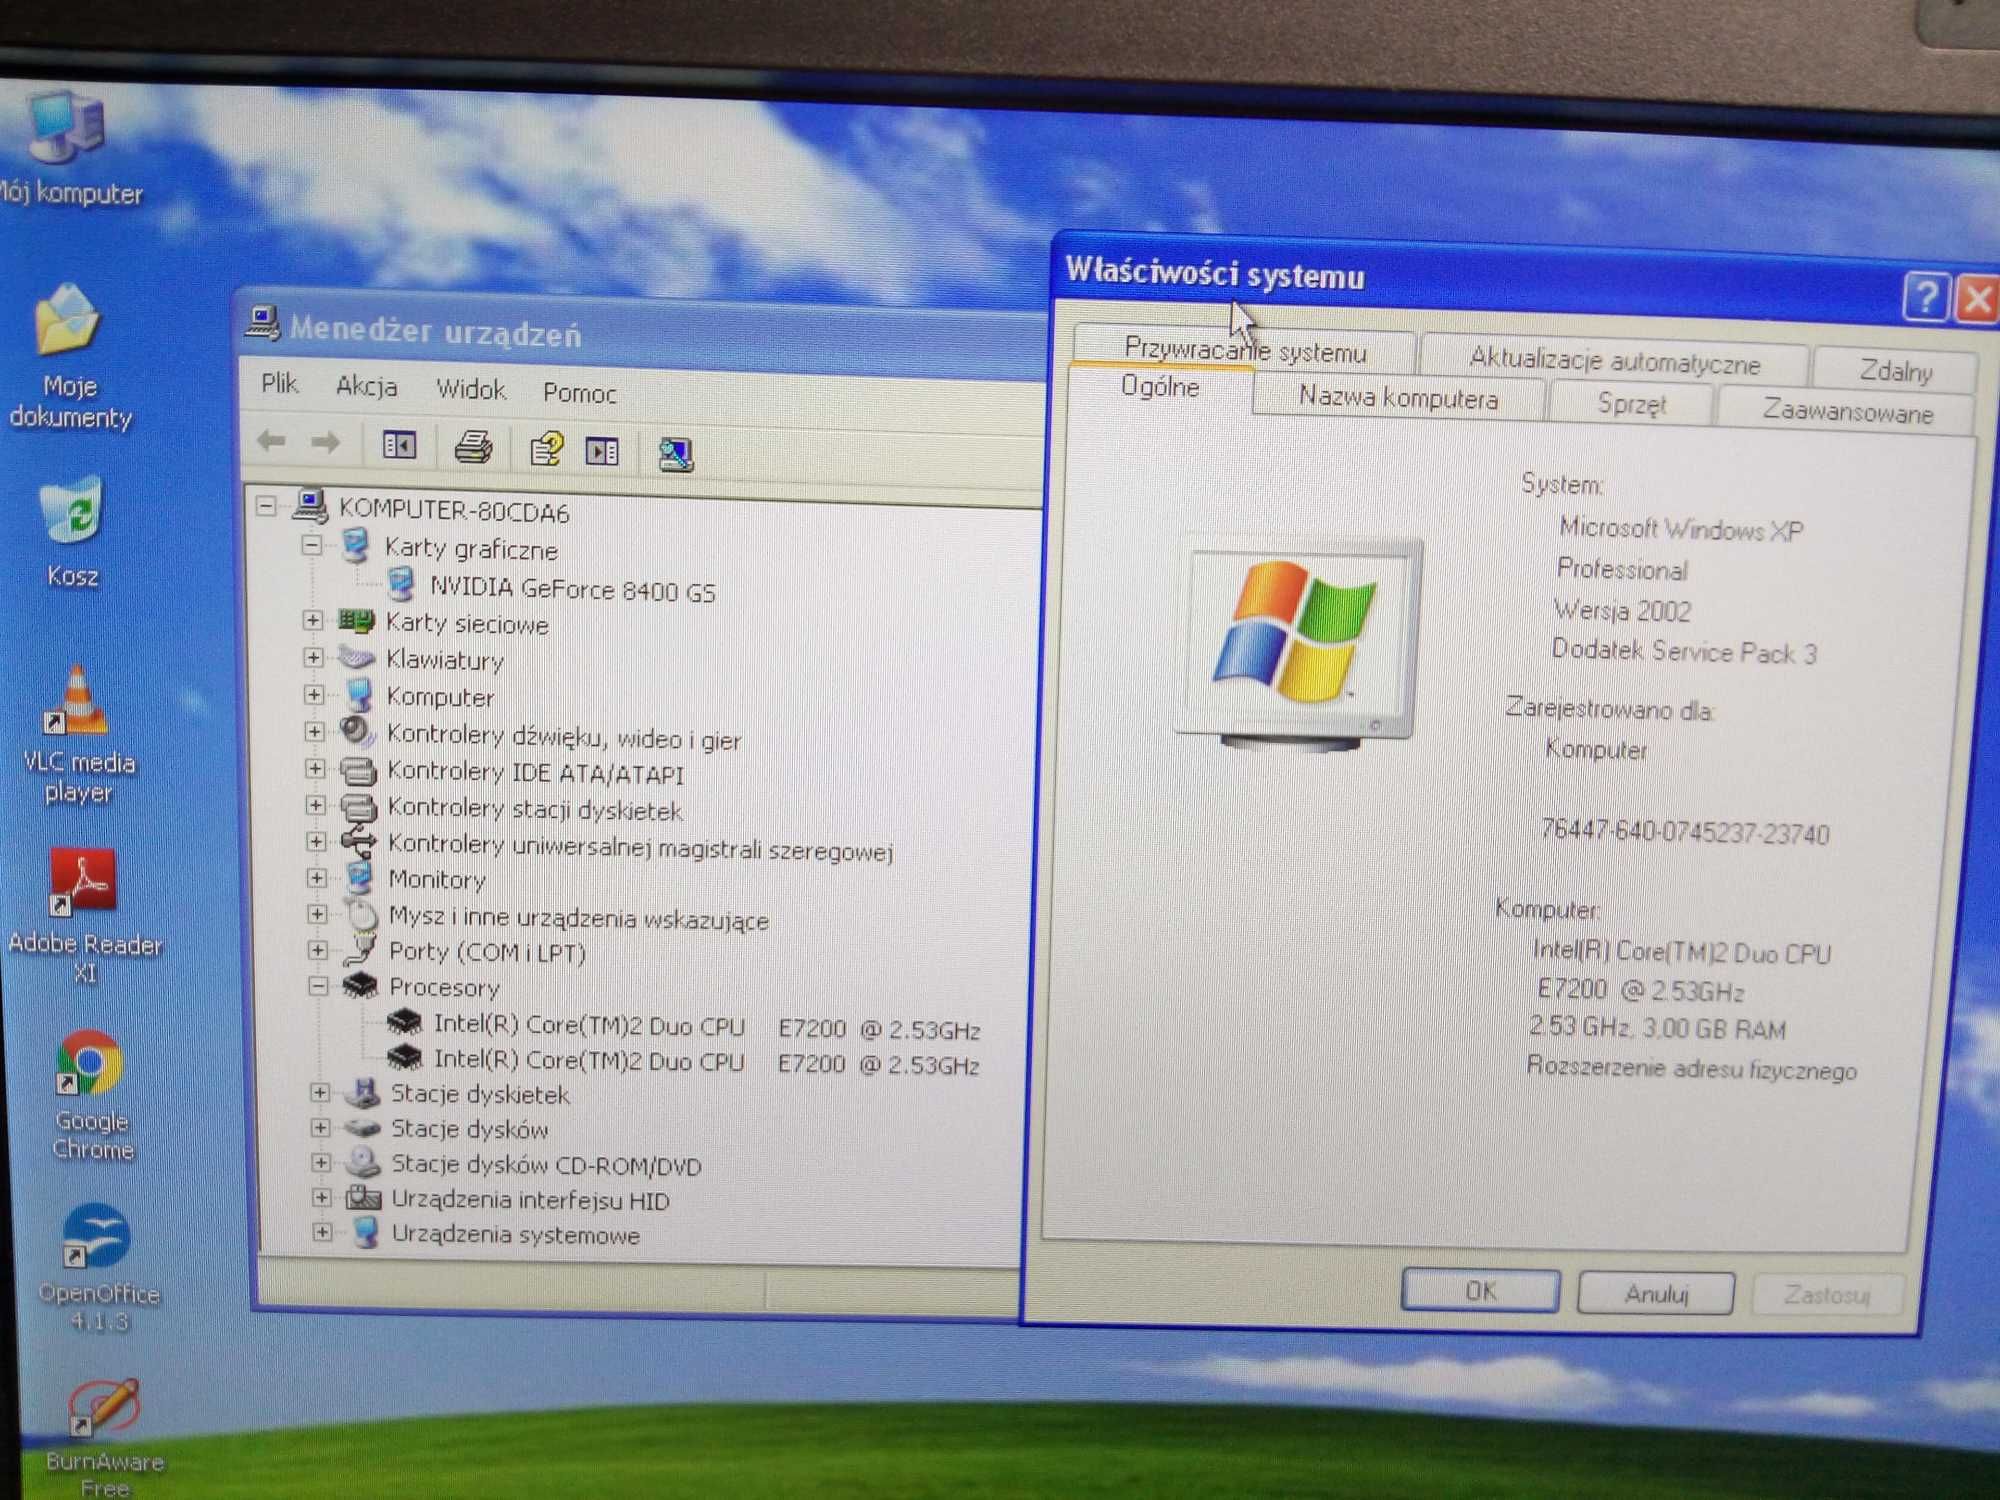This screenshot has height=1500, width=2000.
Task: Launch VLC media player shortcut
Action: click(x=76, y=700)
